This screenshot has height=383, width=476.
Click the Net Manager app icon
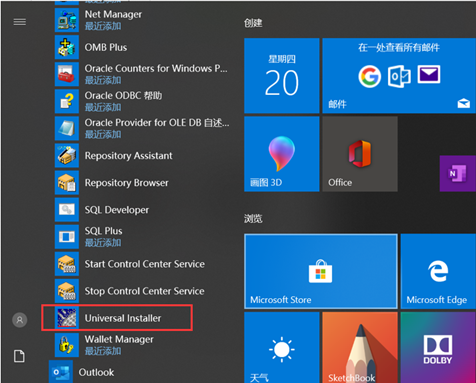pyautogui.click(x=67, y=20)
